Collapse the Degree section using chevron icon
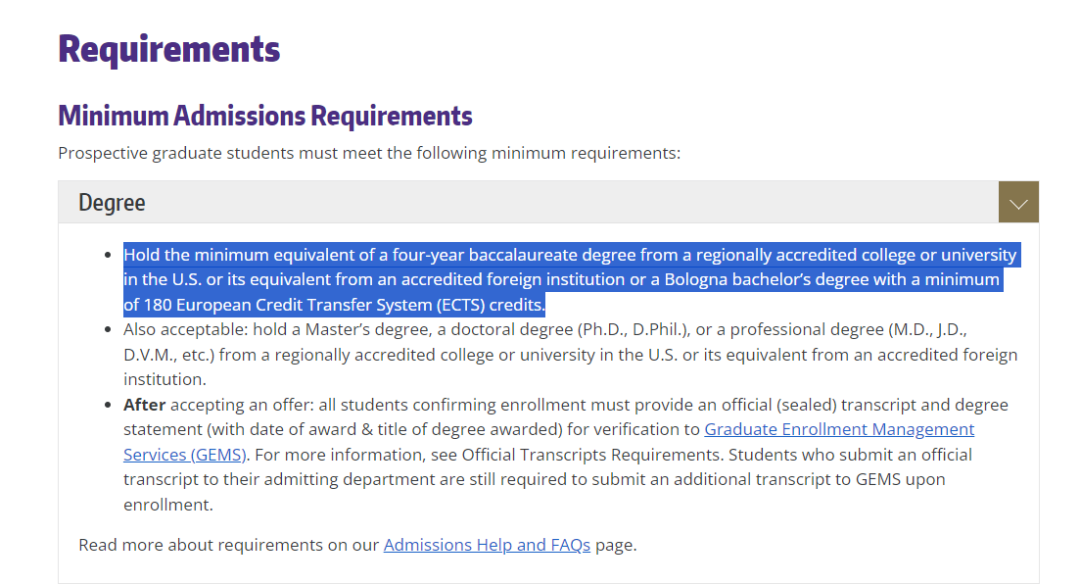 click(x=1018, y=202)
